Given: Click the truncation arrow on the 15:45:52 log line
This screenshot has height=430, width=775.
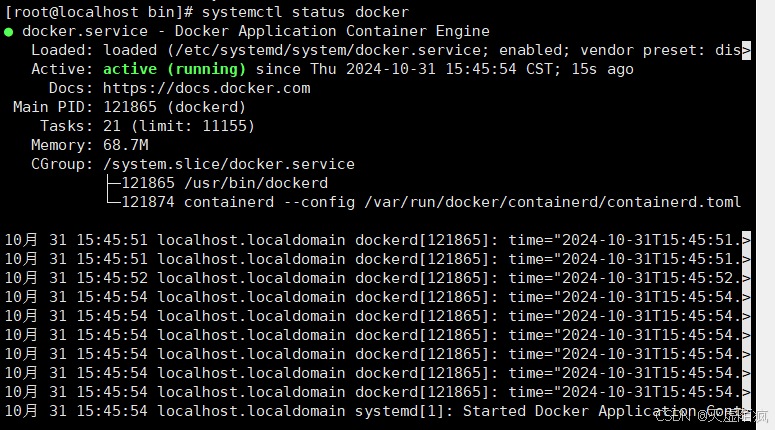Looking at the screenshot, I should 746,278.
